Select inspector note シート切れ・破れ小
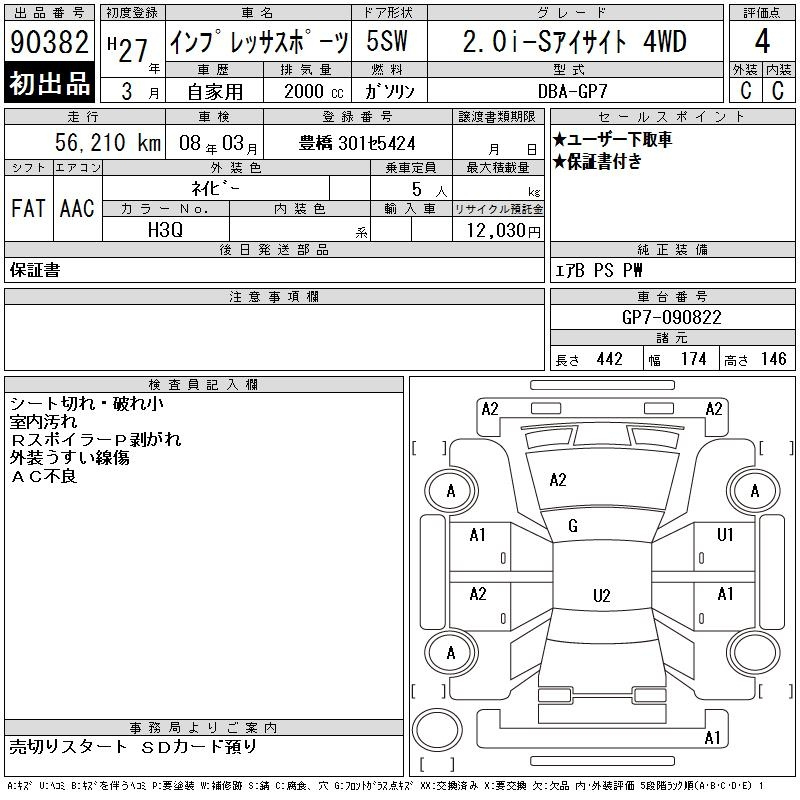The width and height of the screenshot is (800, 800). point(87,404)
